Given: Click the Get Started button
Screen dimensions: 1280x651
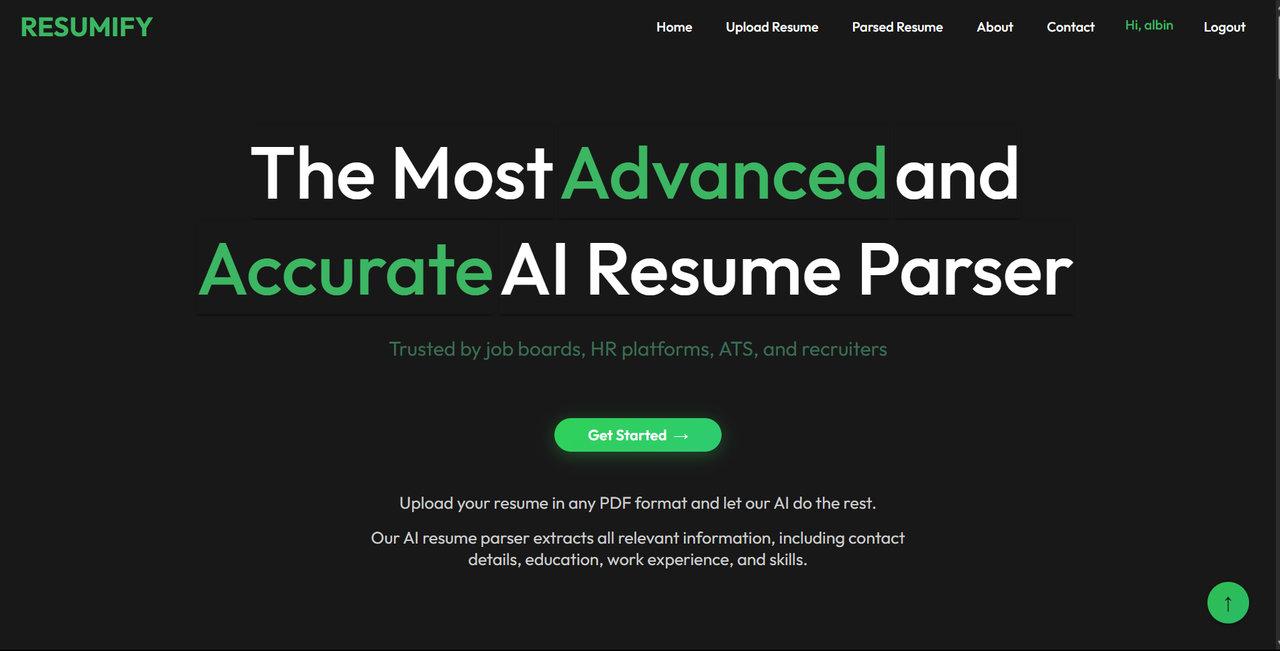Looking at the screenshot, I should 637,435.
